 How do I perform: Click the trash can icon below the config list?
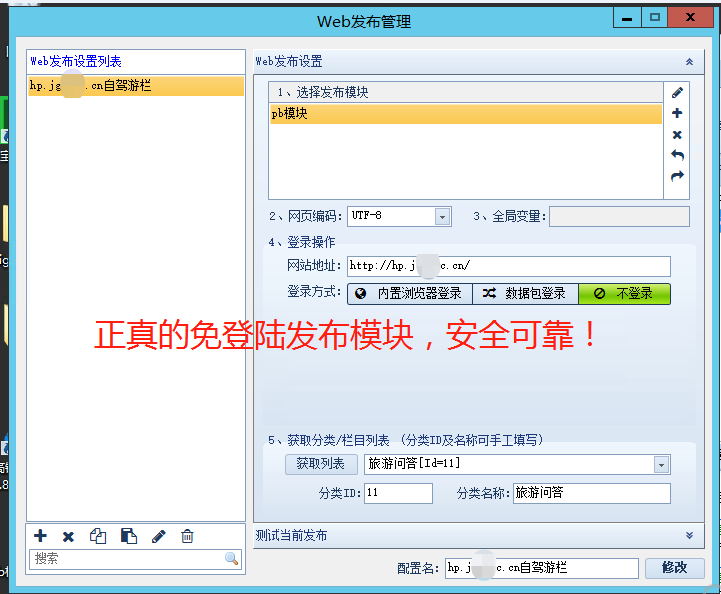click(187, 536)
